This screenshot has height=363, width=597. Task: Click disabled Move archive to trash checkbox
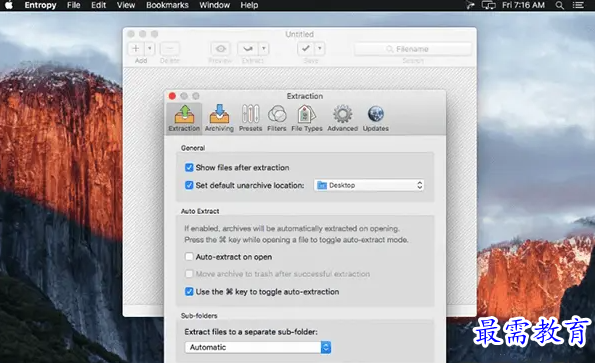(189, 274)
